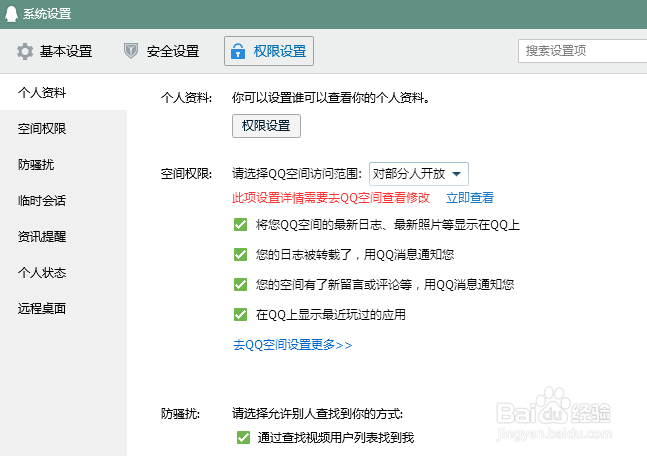This screenshot has height=456, width=647.
Task: Toggle 您的日志被转载了 notification checkbox
Action: (241, 255)
